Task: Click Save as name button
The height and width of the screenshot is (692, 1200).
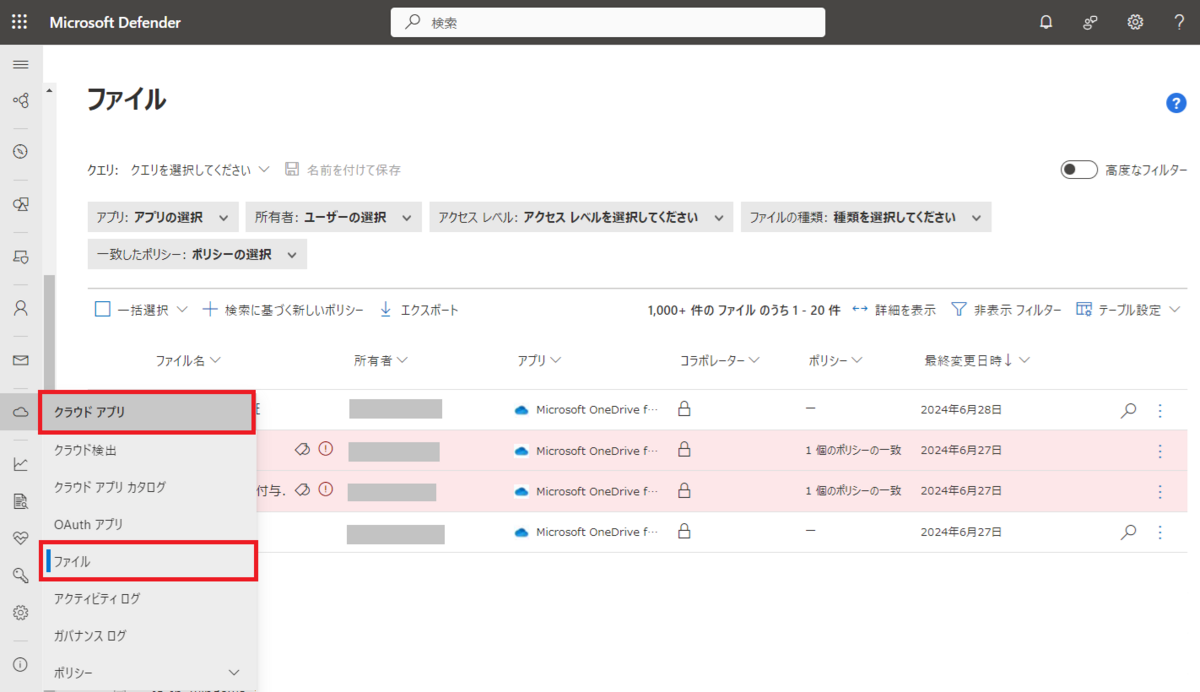Action: 343,170
